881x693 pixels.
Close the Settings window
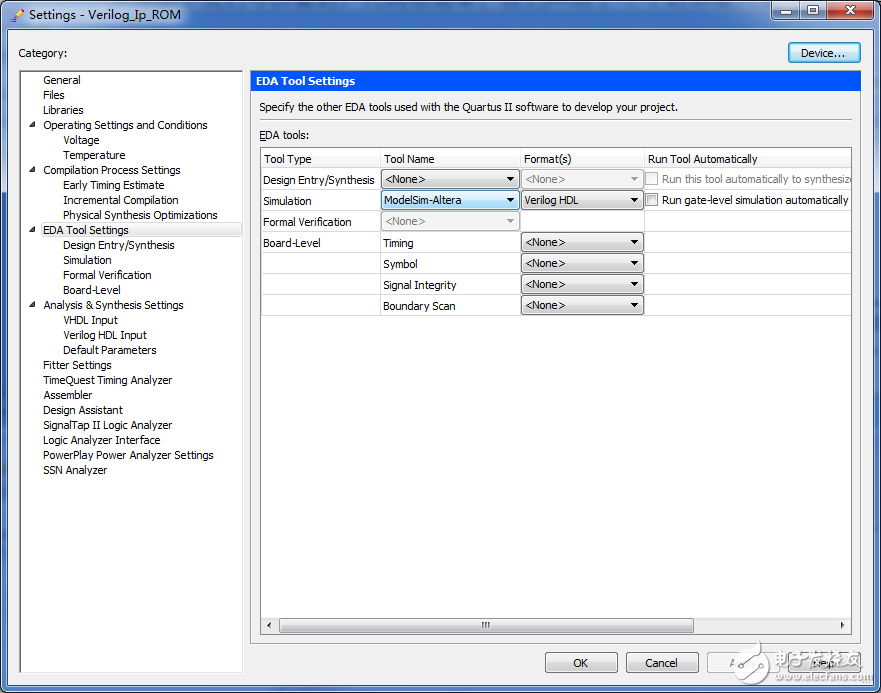pos(850,10)
